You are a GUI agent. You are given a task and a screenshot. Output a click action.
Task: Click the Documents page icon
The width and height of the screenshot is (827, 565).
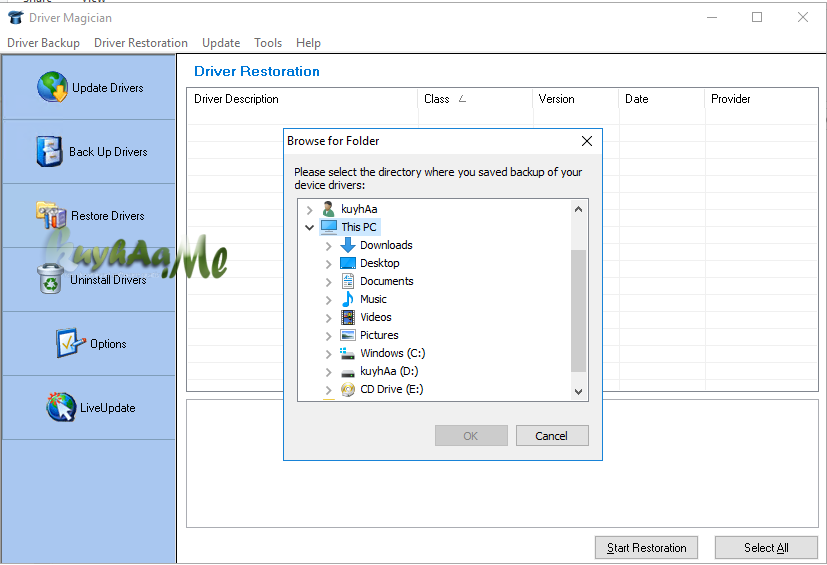point(348,281)
